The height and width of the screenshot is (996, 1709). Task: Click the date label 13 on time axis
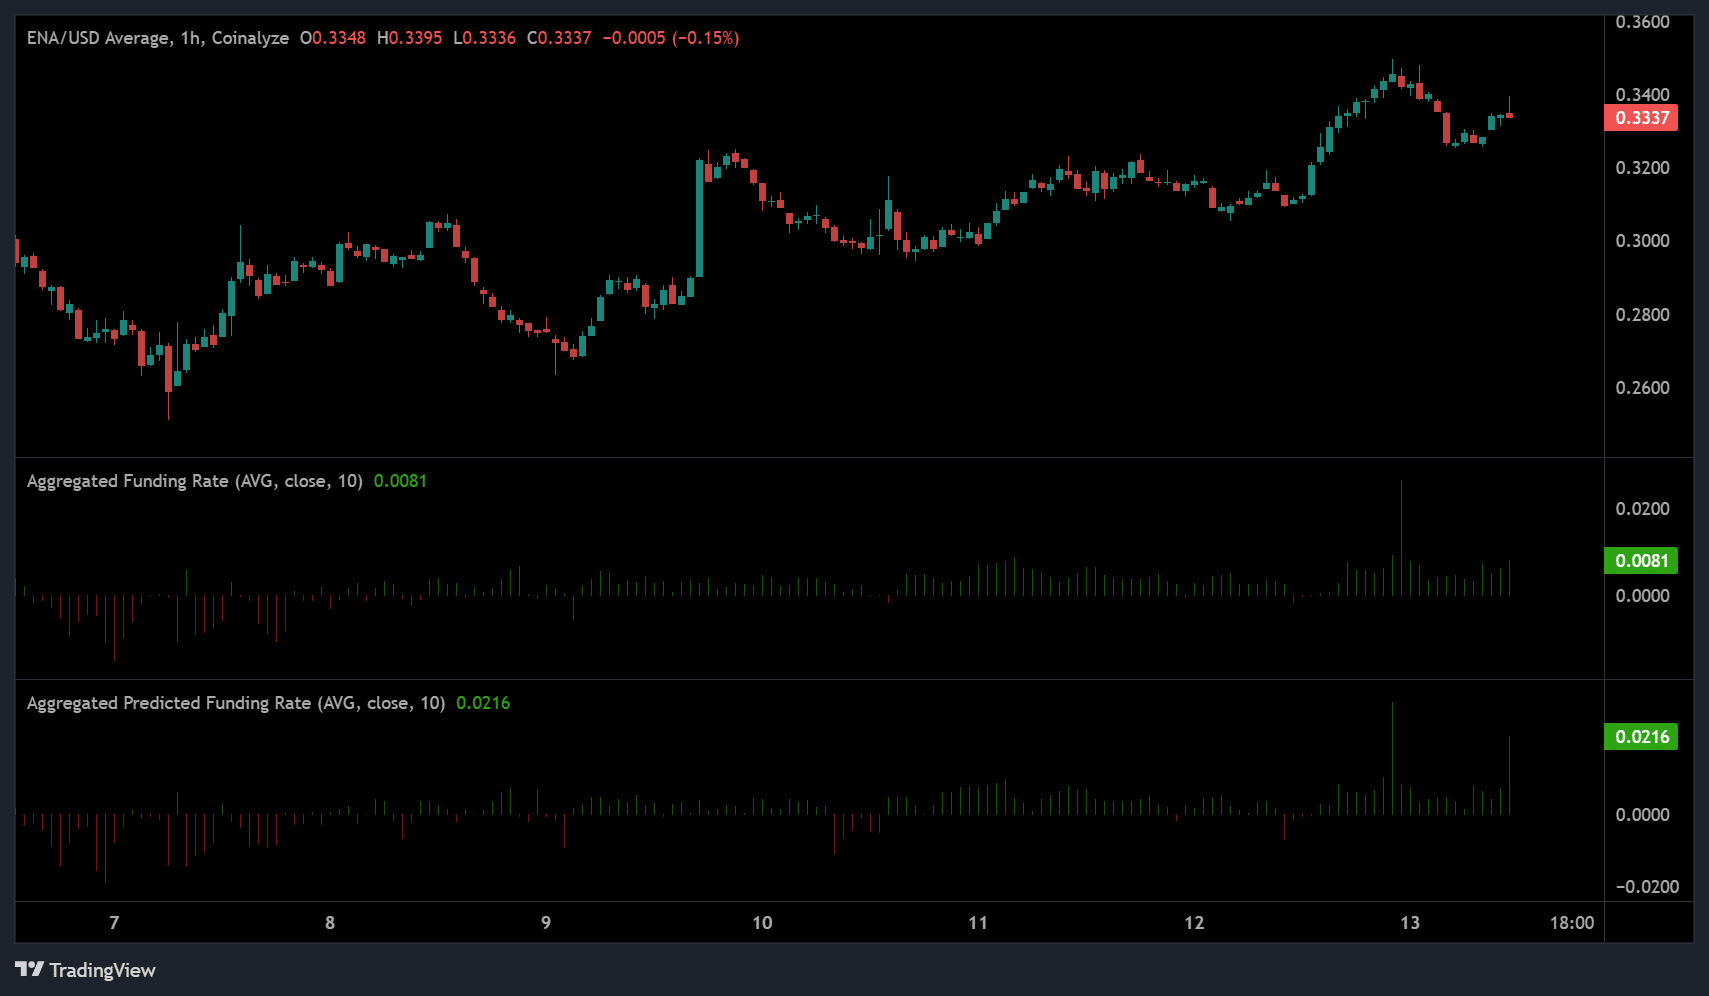coord(1409,923)
